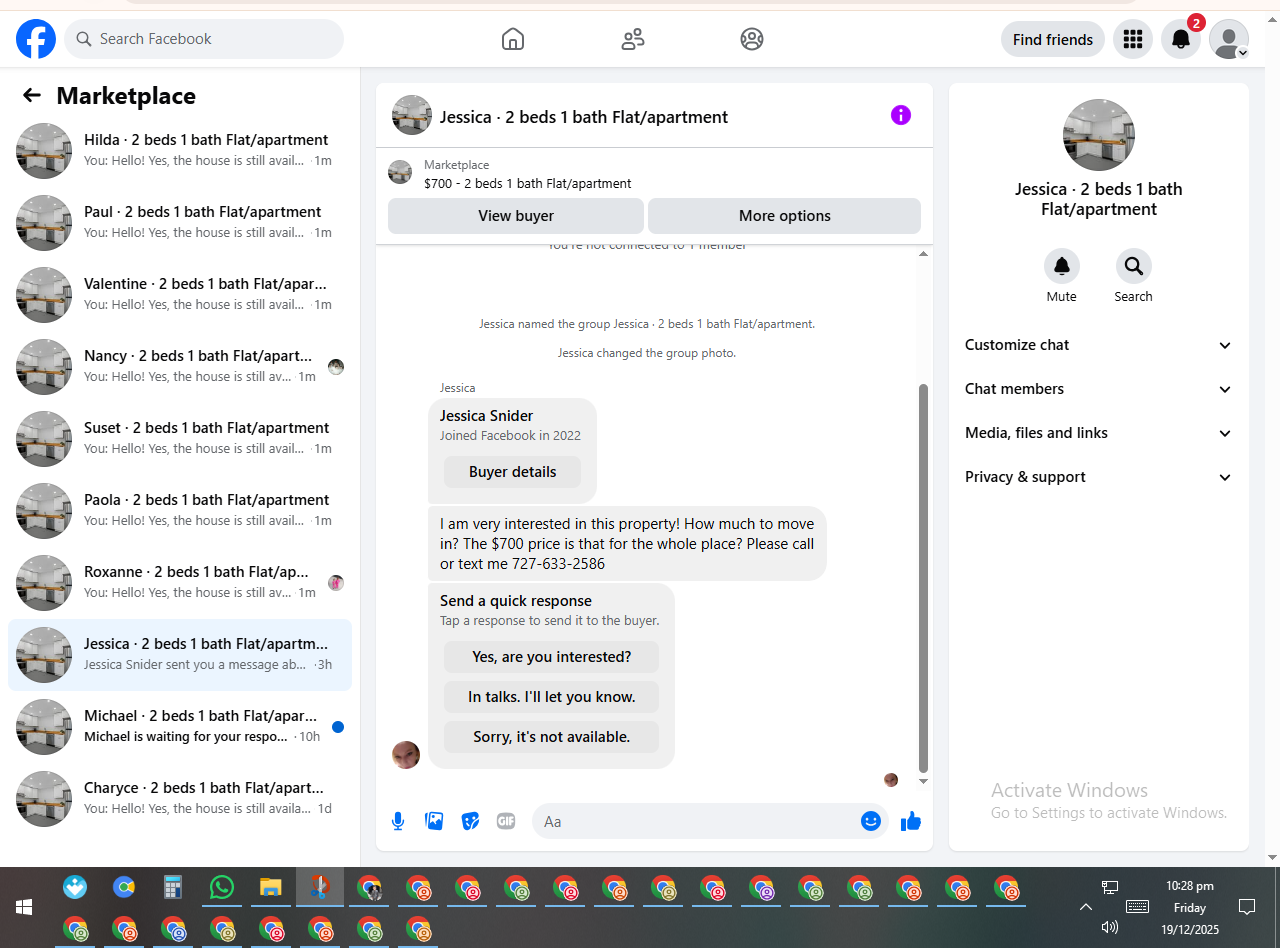Screen dimensions: 1280x948
Task: Click the attach photo icon
Action: [434, 821]
